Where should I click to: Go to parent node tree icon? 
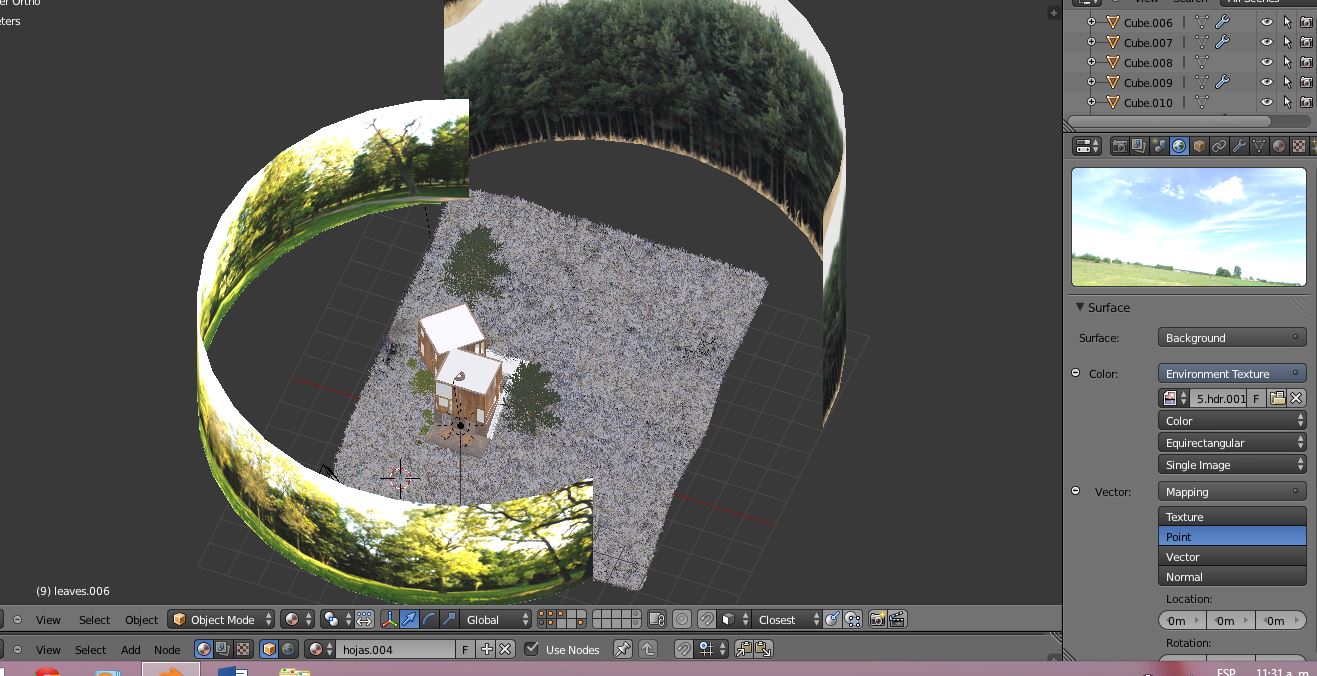(x=648, y=649)
